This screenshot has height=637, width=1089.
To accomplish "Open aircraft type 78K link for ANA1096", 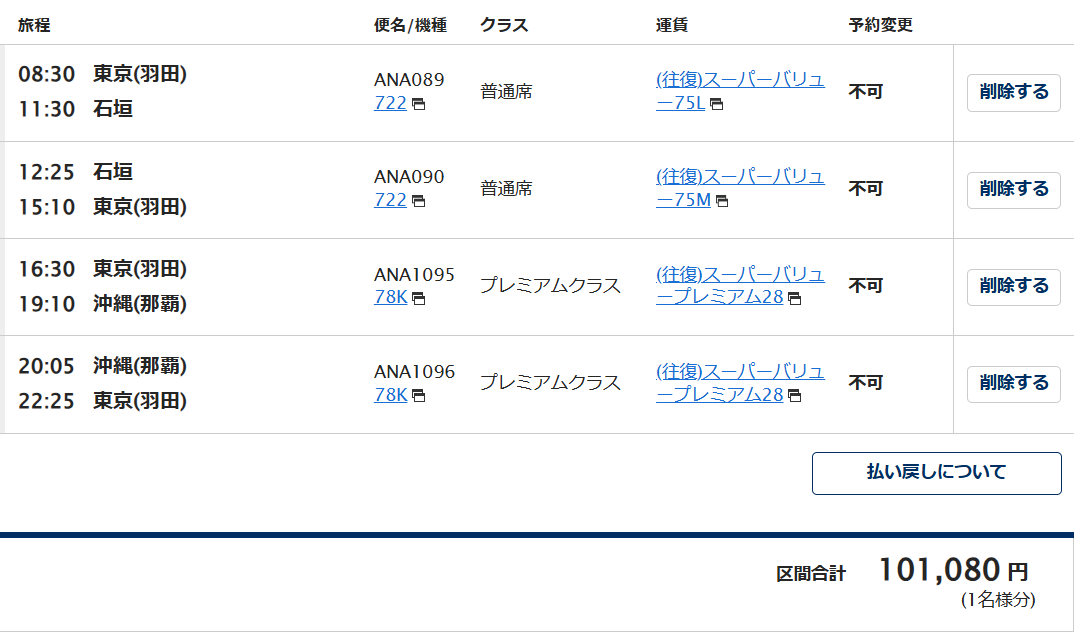I will [390, 395].
